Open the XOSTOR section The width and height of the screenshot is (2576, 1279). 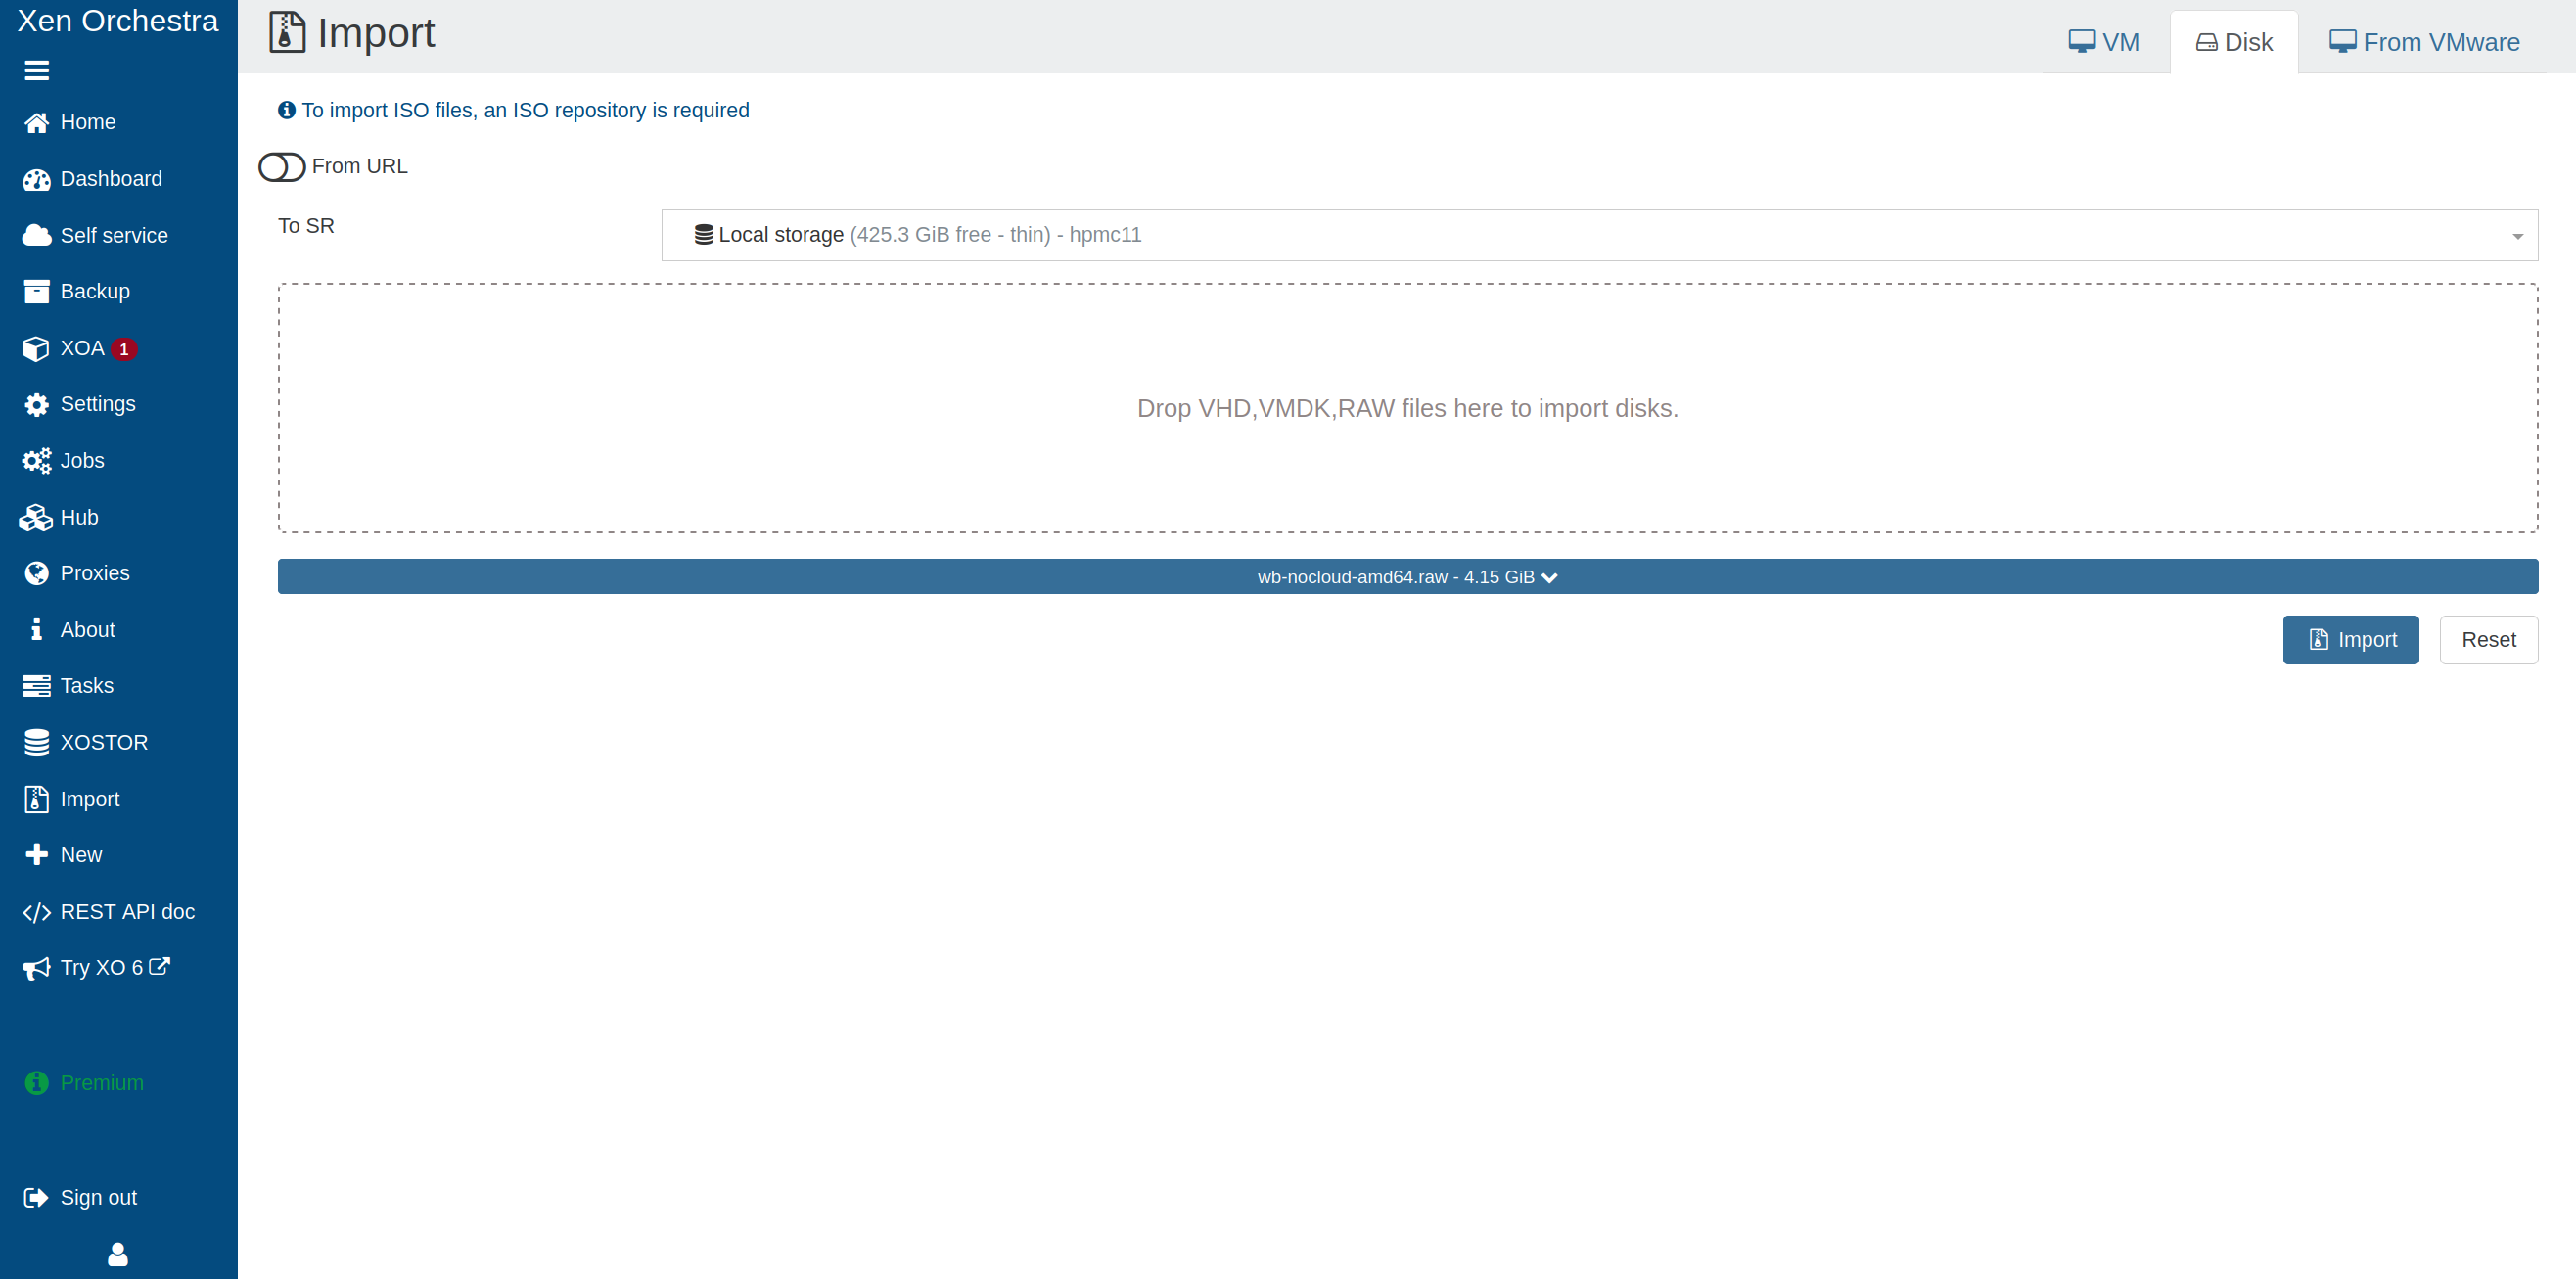[105, 742]
